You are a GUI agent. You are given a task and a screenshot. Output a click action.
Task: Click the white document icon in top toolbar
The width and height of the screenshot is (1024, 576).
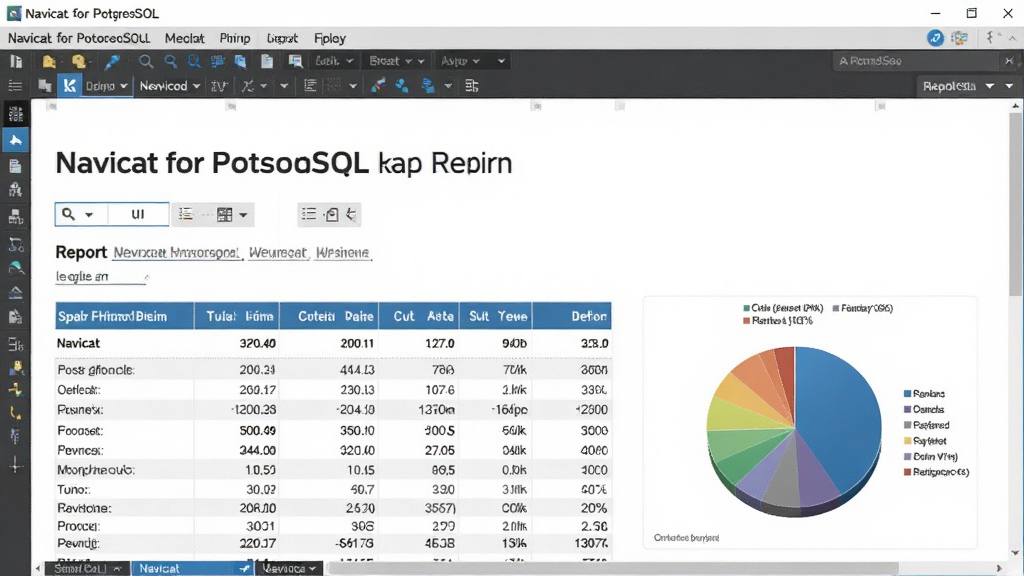click(267, 61)
